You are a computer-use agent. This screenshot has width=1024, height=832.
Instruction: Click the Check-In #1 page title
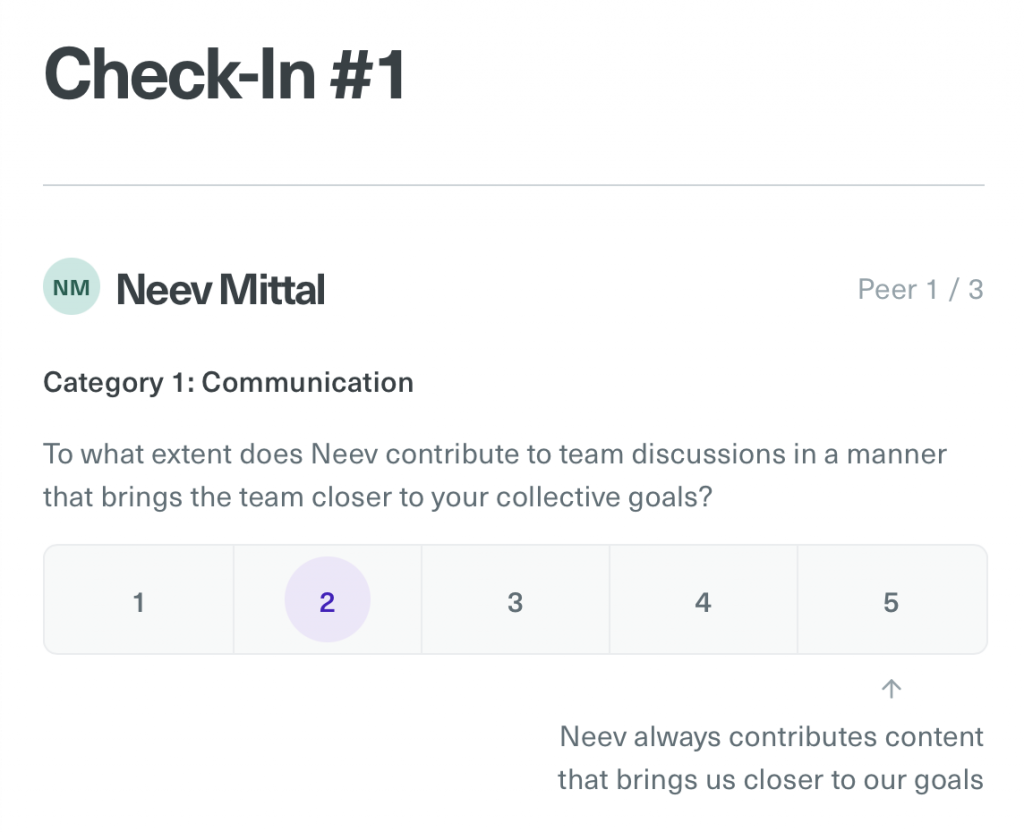[224, 76]
